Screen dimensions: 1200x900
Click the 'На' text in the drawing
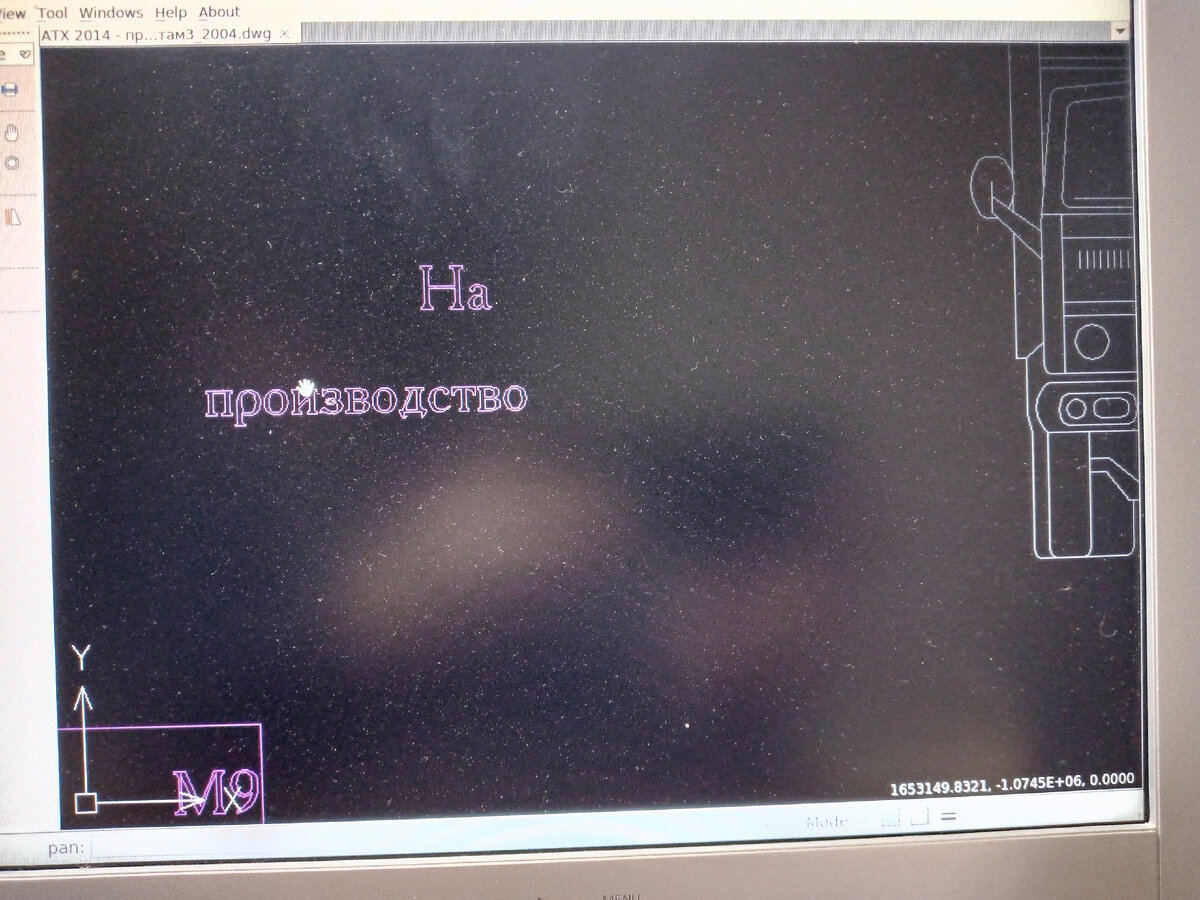click(x=455, y=289)
